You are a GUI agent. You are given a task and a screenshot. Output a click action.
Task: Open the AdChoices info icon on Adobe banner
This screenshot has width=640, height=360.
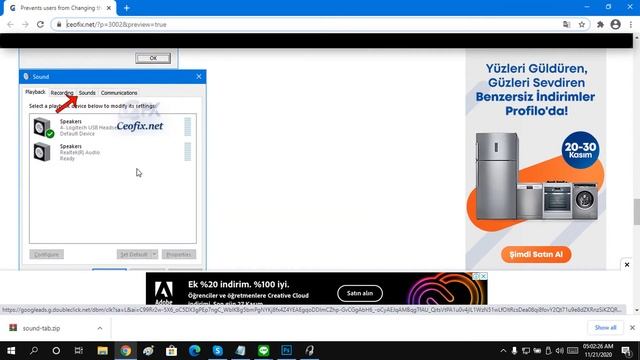click(476, 276)
